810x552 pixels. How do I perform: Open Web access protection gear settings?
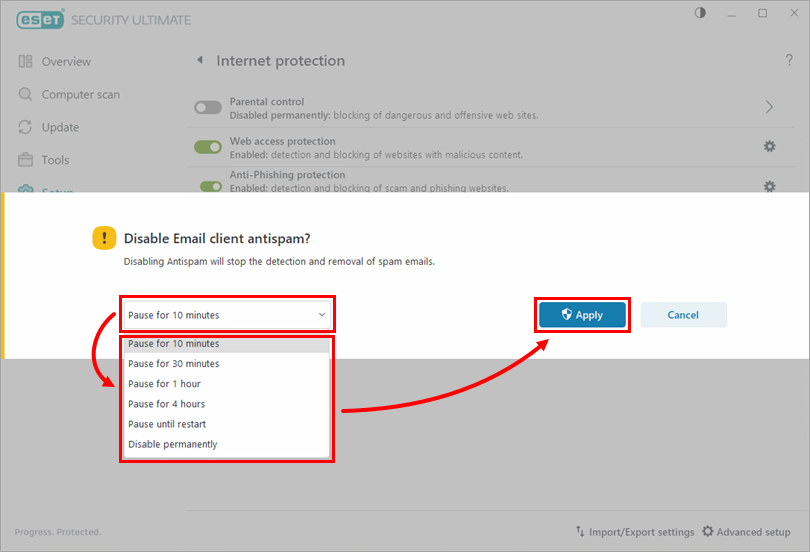769,147
